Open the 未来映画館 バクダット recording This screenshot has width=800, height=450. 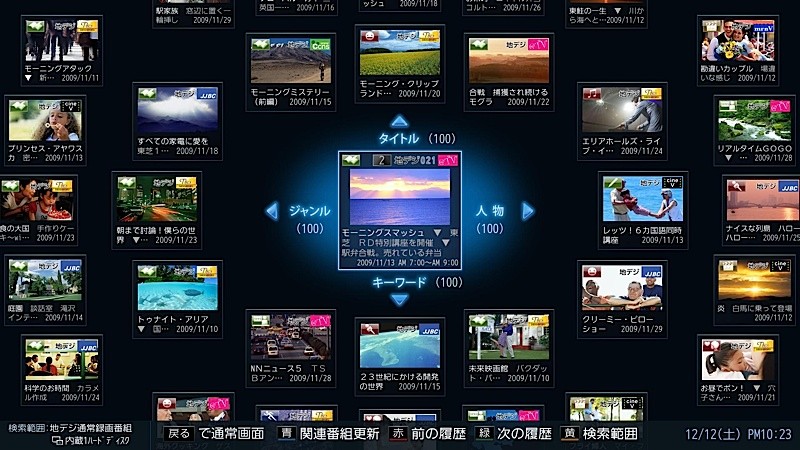coord(509,348)
